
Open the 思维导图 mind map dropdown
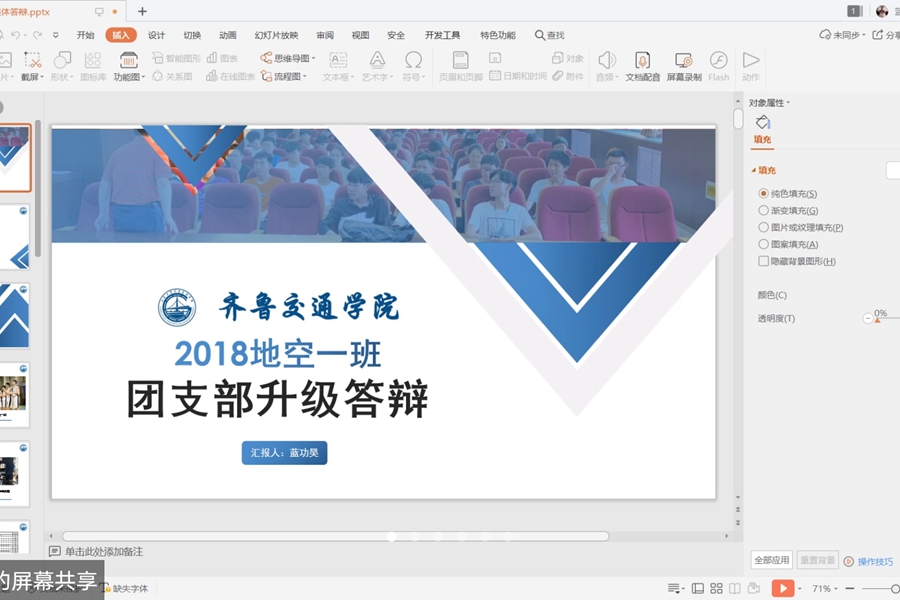[x=313, y=58]
